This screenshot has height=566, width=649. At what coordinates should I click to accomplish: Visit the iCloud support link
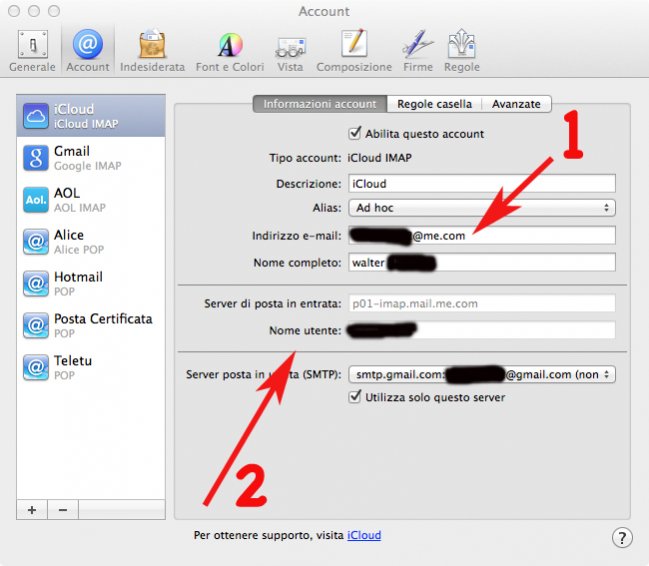point(364,535)
